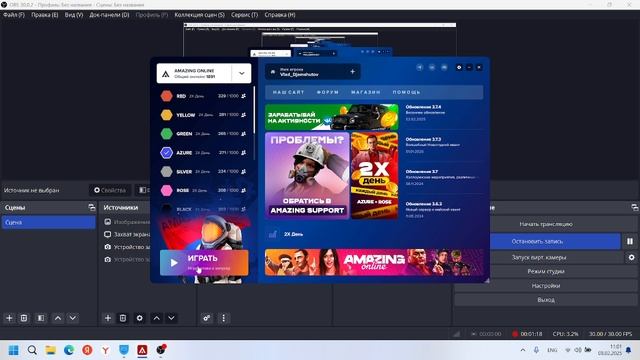Move the scene up in Scenes list
The width and height of the screenshot is (640, 360).
tap(58, 318)
